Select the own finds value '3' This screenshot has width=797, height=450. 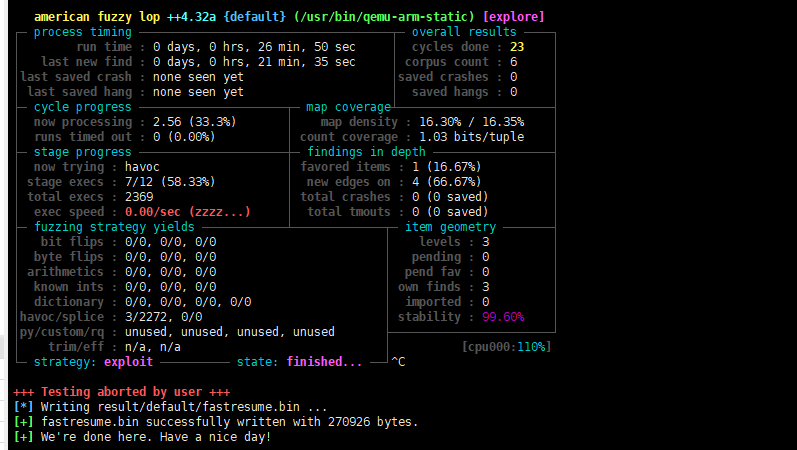[485, 287]
